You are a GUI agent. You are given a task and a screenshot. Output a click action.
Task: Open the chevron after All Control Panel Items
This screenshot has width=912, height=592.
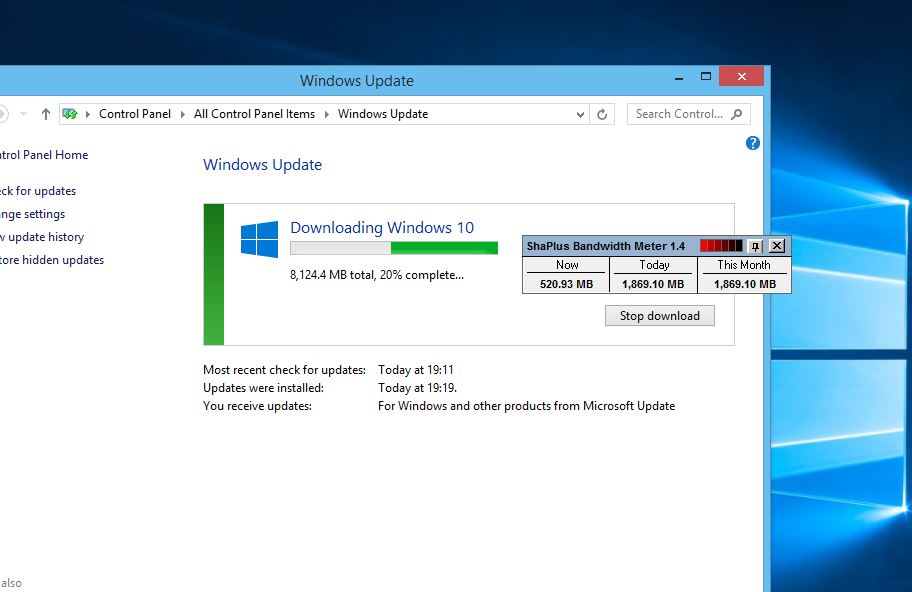click(x=325, y=113)
